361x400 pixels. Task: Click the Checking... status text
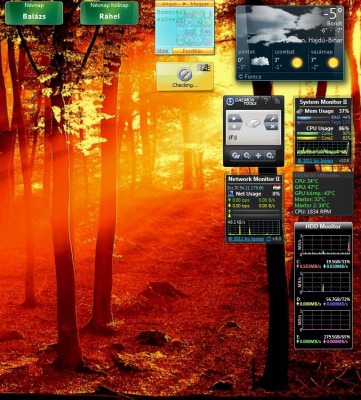(x=184, y=85)
